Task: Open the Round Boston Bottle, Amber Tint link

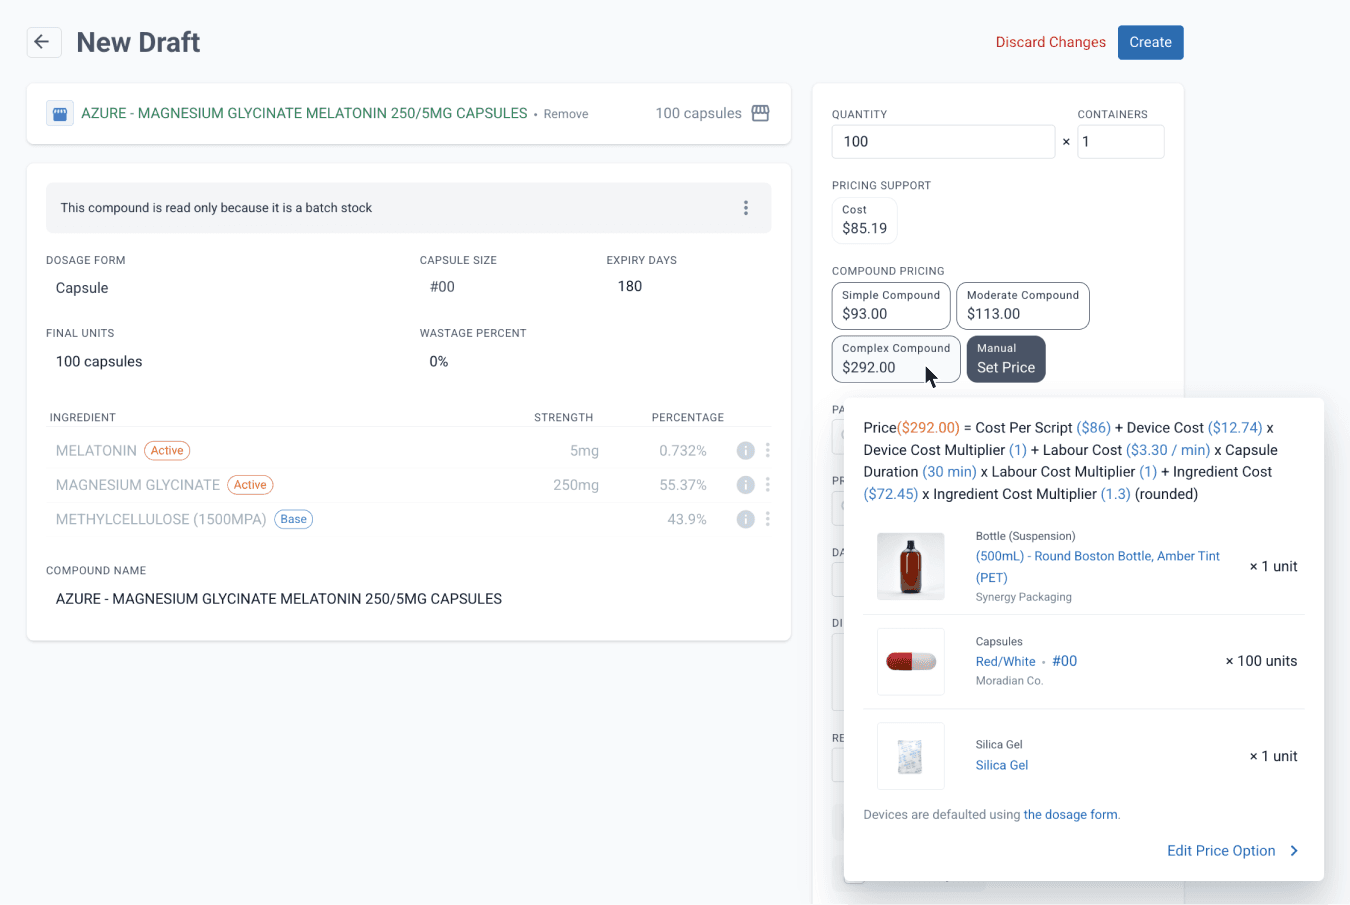Action: (x=1098, y=567)
